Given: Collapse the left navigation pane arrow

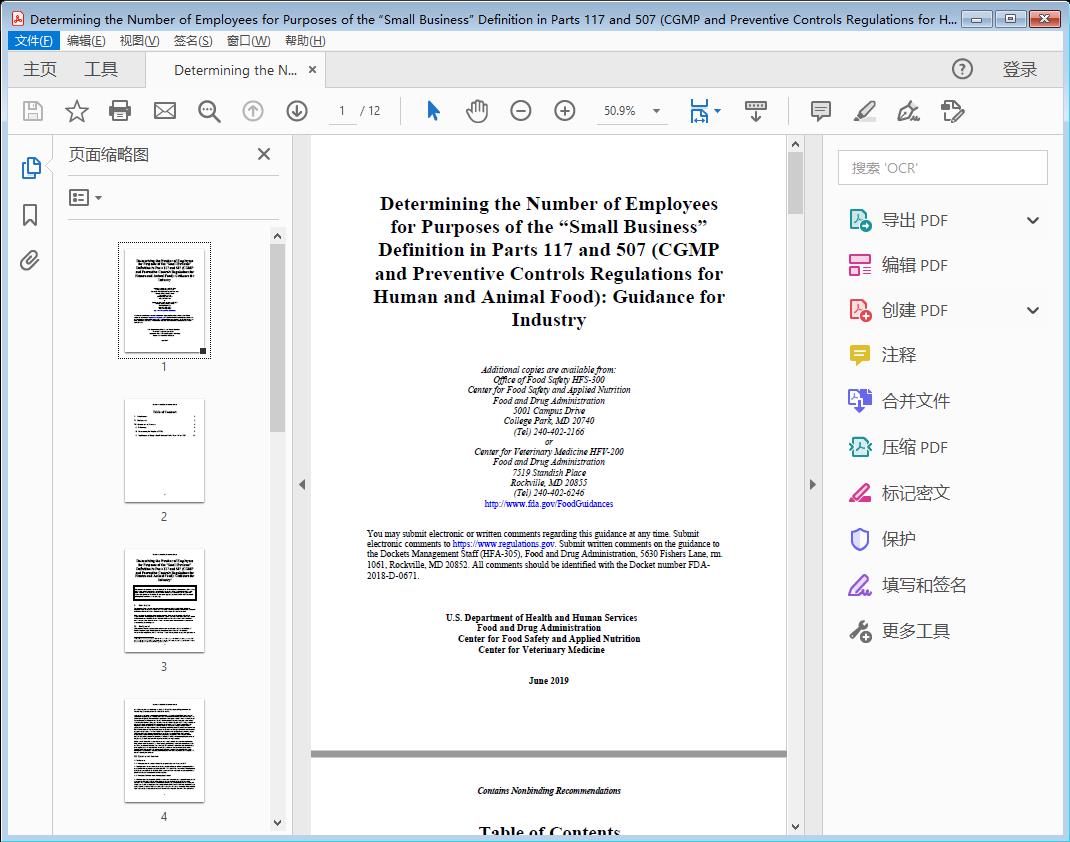Looking at the screenshot, I should pyautogui.click(x=302, y=485).
